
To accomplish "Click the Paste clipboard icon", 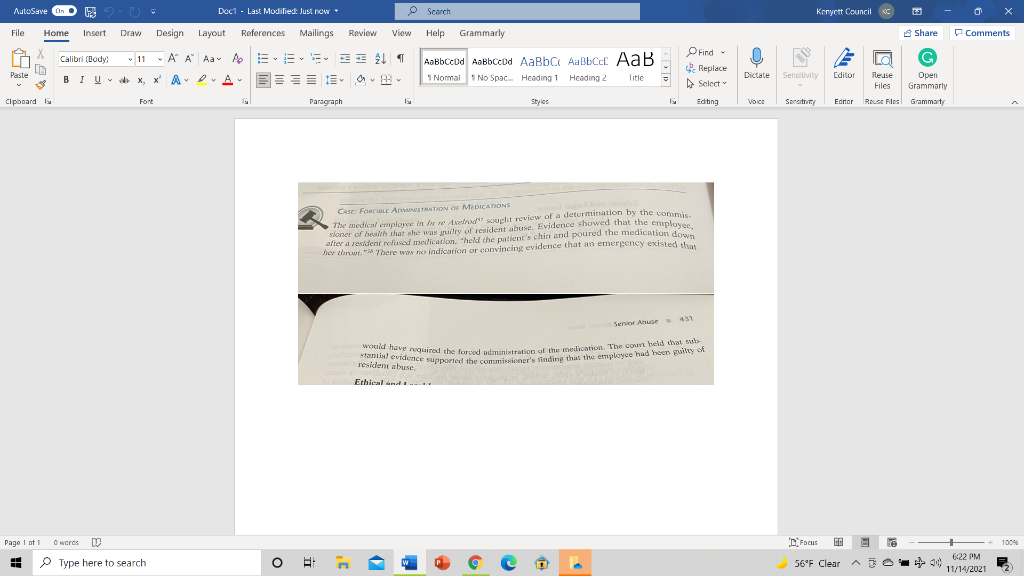I will 20,59.
